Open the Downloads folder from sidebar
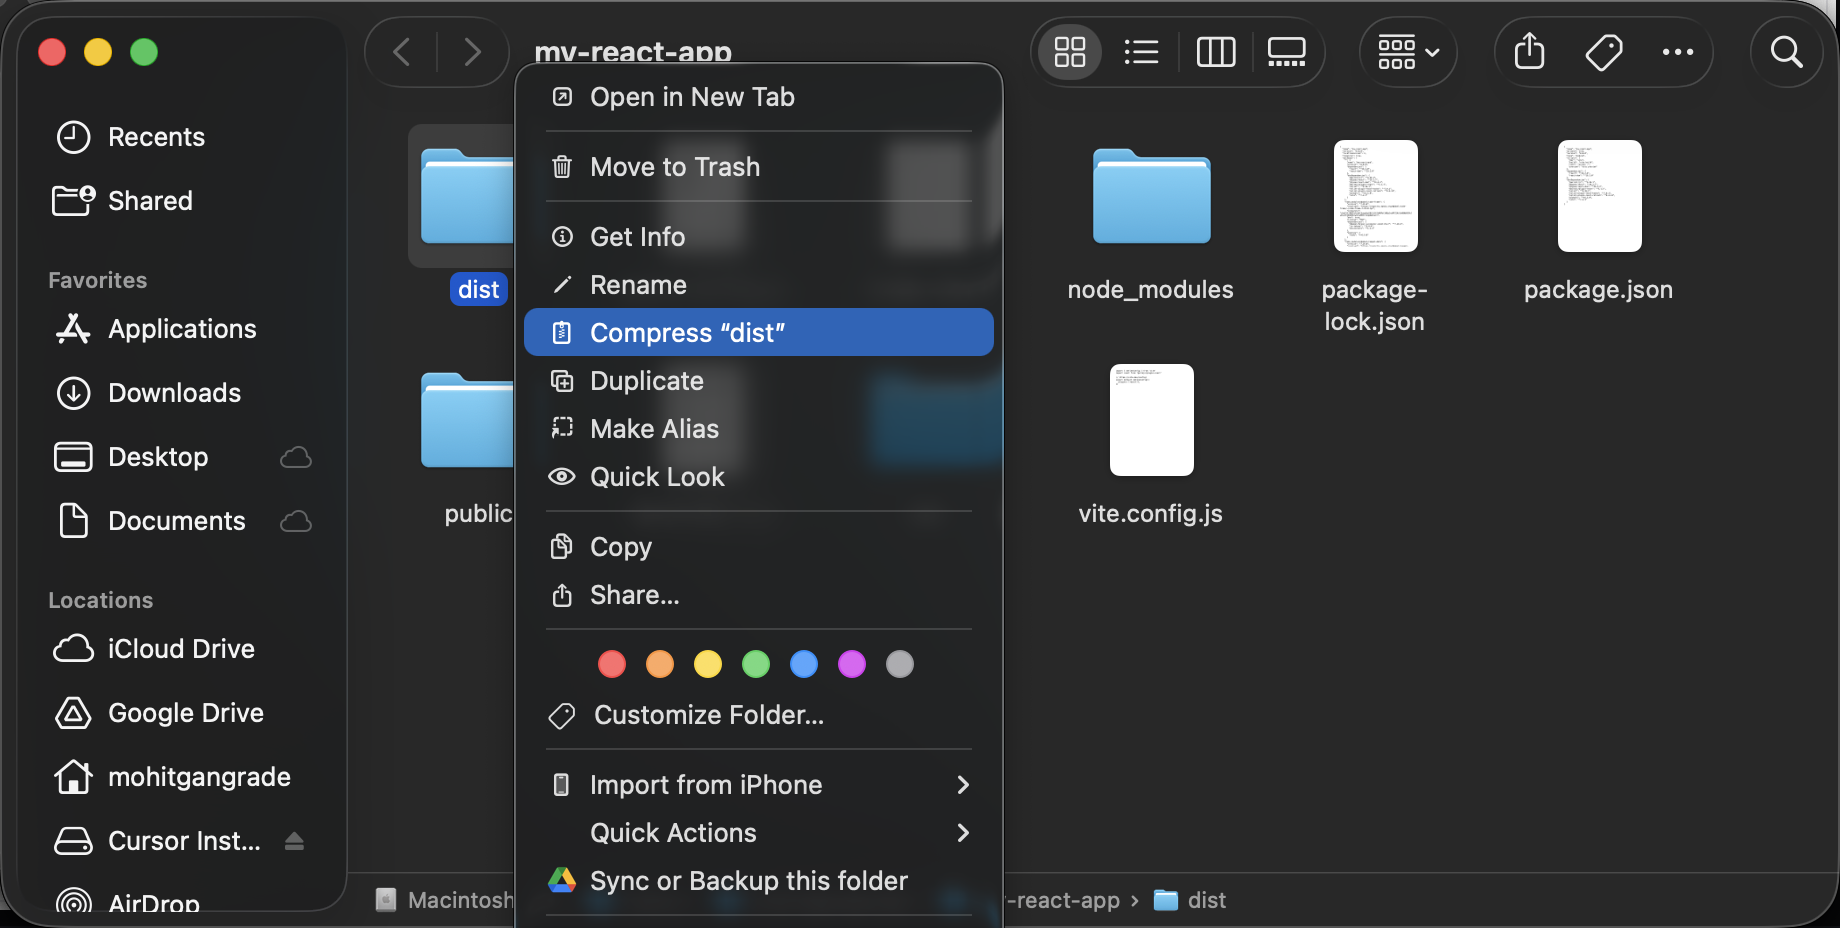The image size is (1840, 928). [x=174, y=393]
